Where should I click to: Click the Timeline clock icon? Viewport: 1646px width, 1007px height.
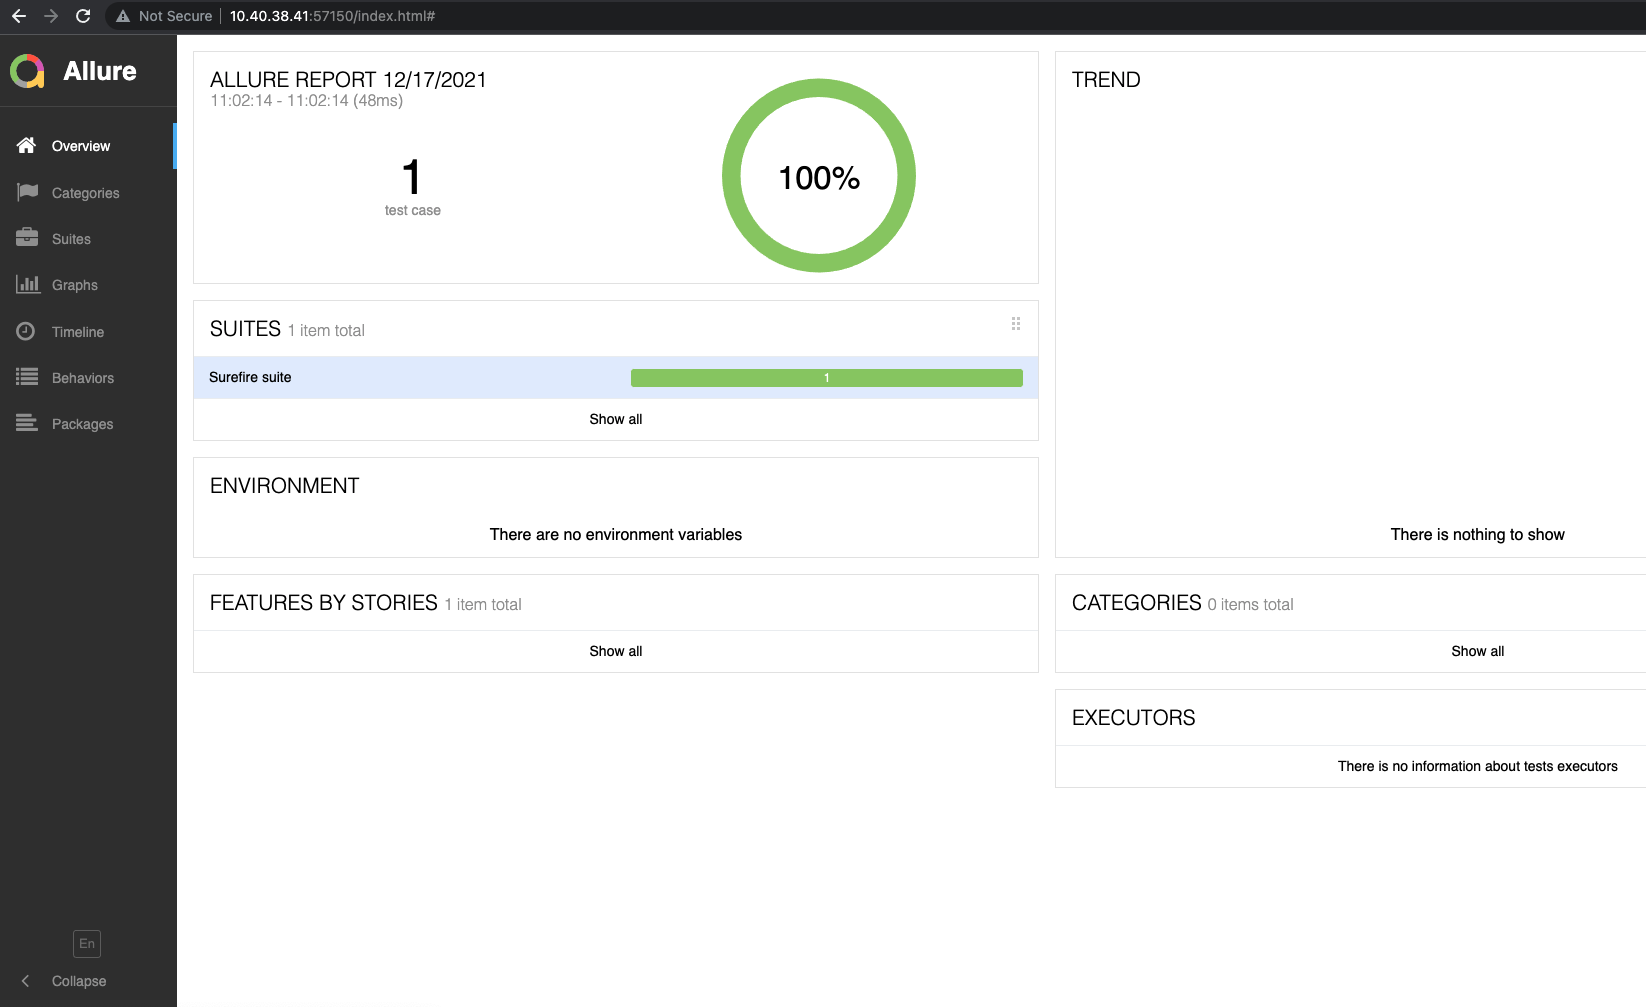26,331
